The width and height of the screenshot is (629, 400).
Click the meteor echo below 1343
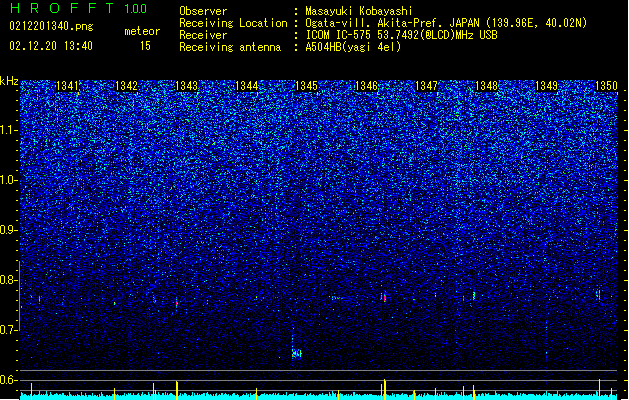click(x=177, y=303)
